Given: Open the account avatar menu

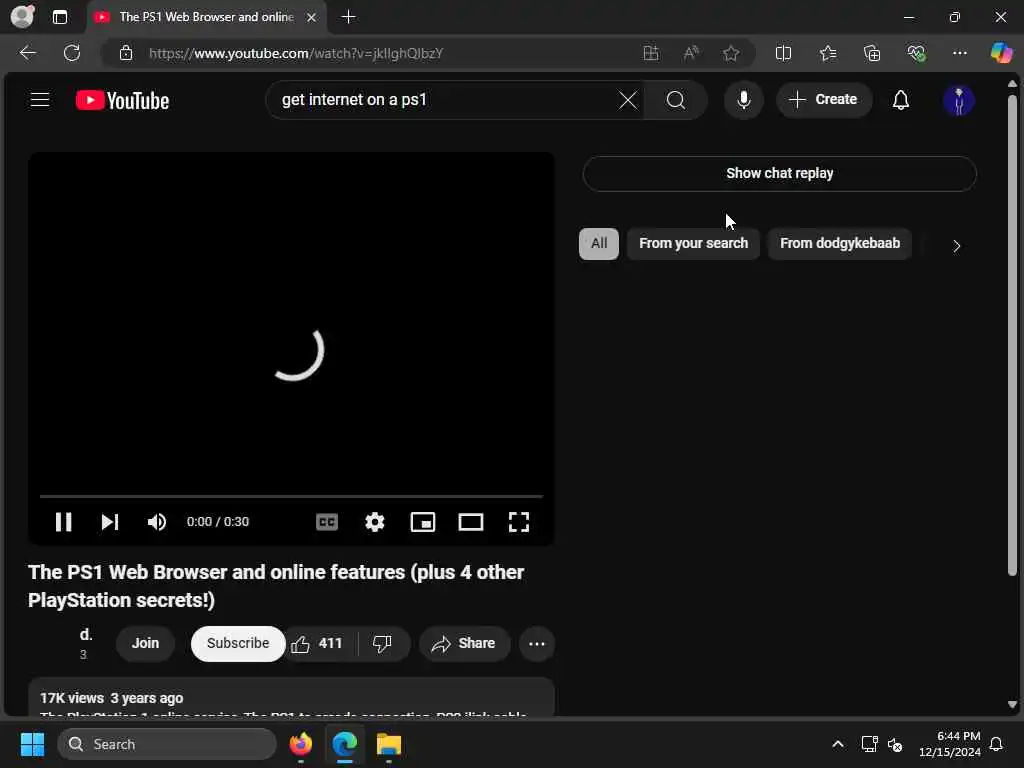Looking at the screenshot, I should tap(958, 101).
